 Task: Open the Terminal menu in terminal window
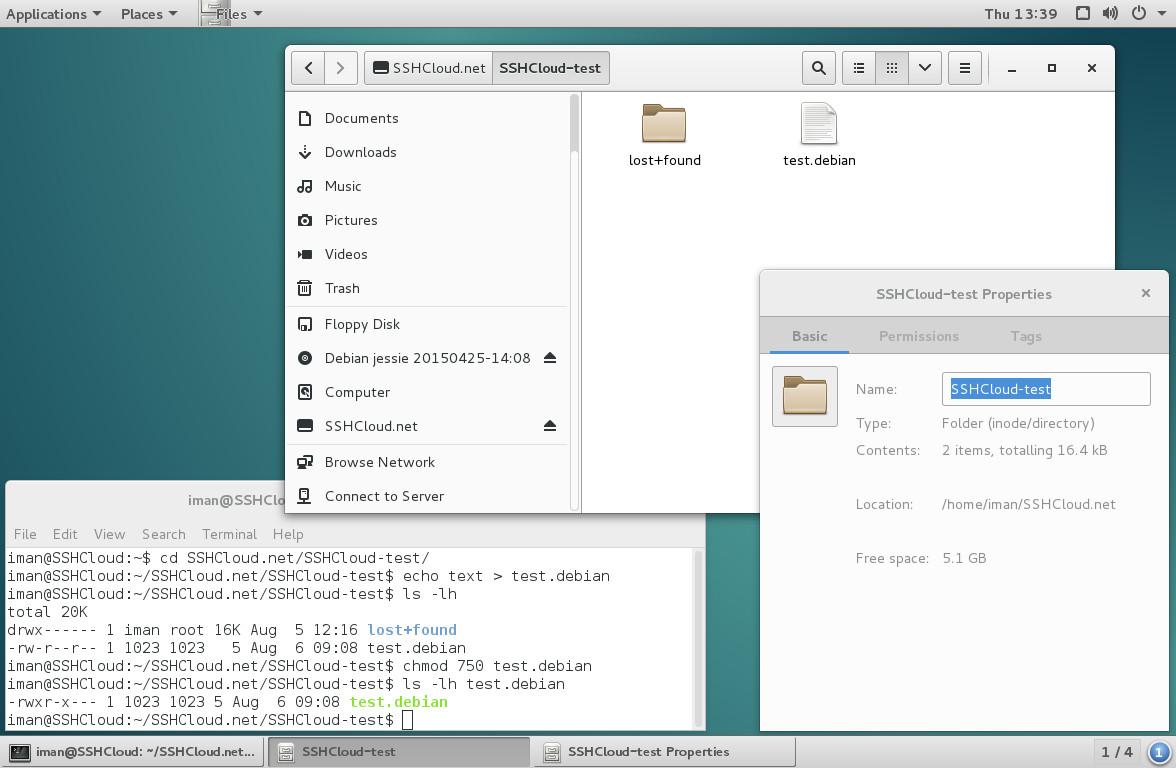coord(229,534)
